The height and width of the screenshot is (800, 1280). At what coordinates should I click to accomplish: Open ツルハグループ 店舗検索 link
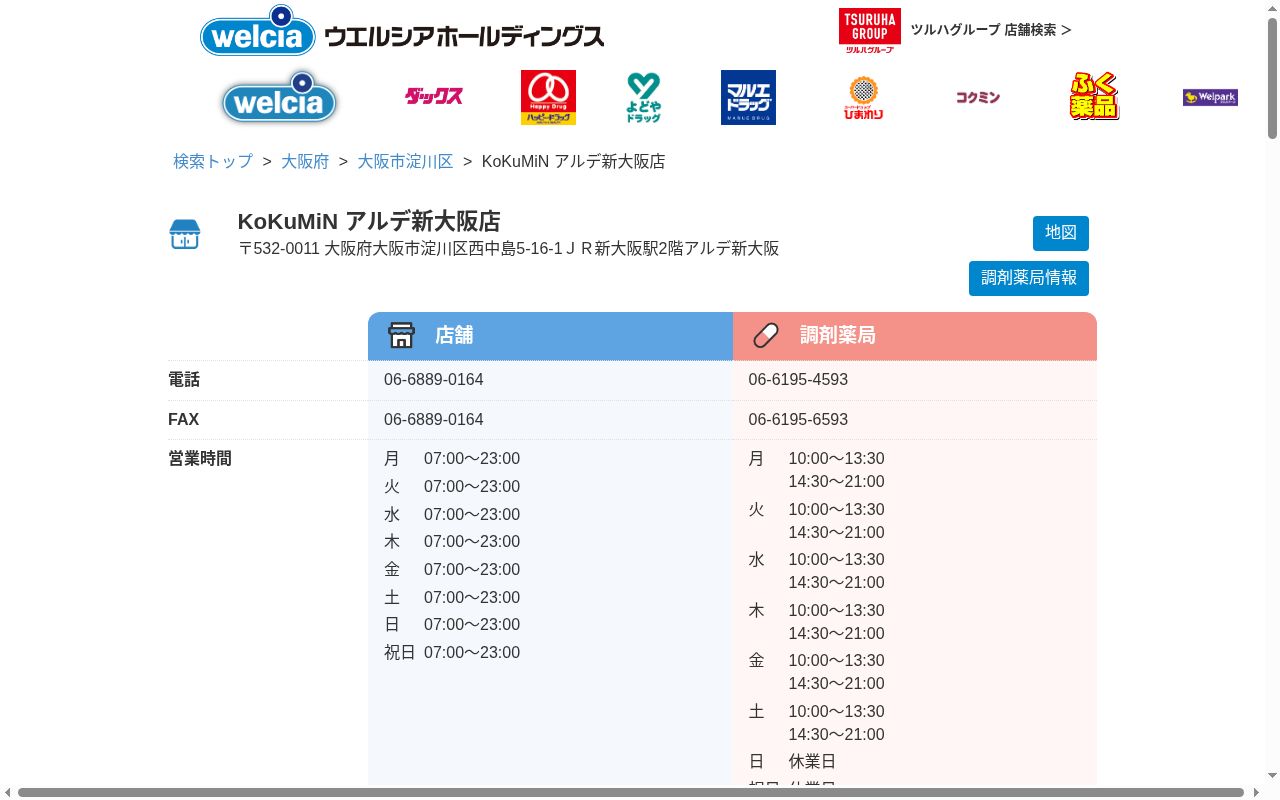[x=990, y=30]
